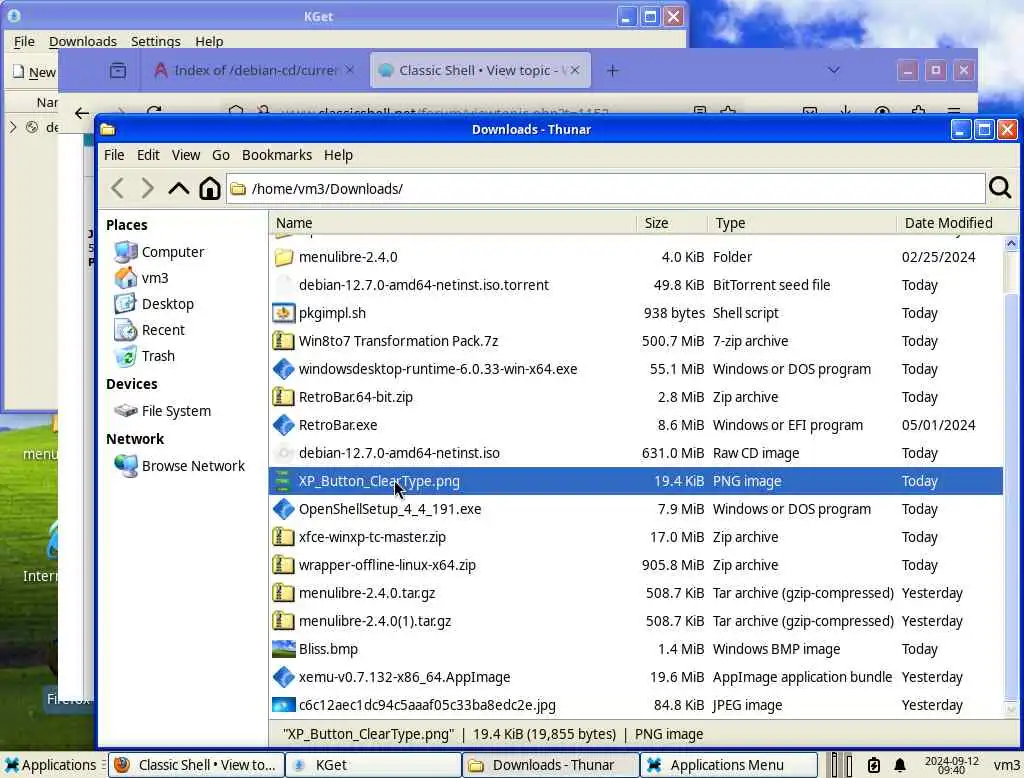
Task: Select wrapper-offline-linux-x64.zip file
Action: coord(635,565)
